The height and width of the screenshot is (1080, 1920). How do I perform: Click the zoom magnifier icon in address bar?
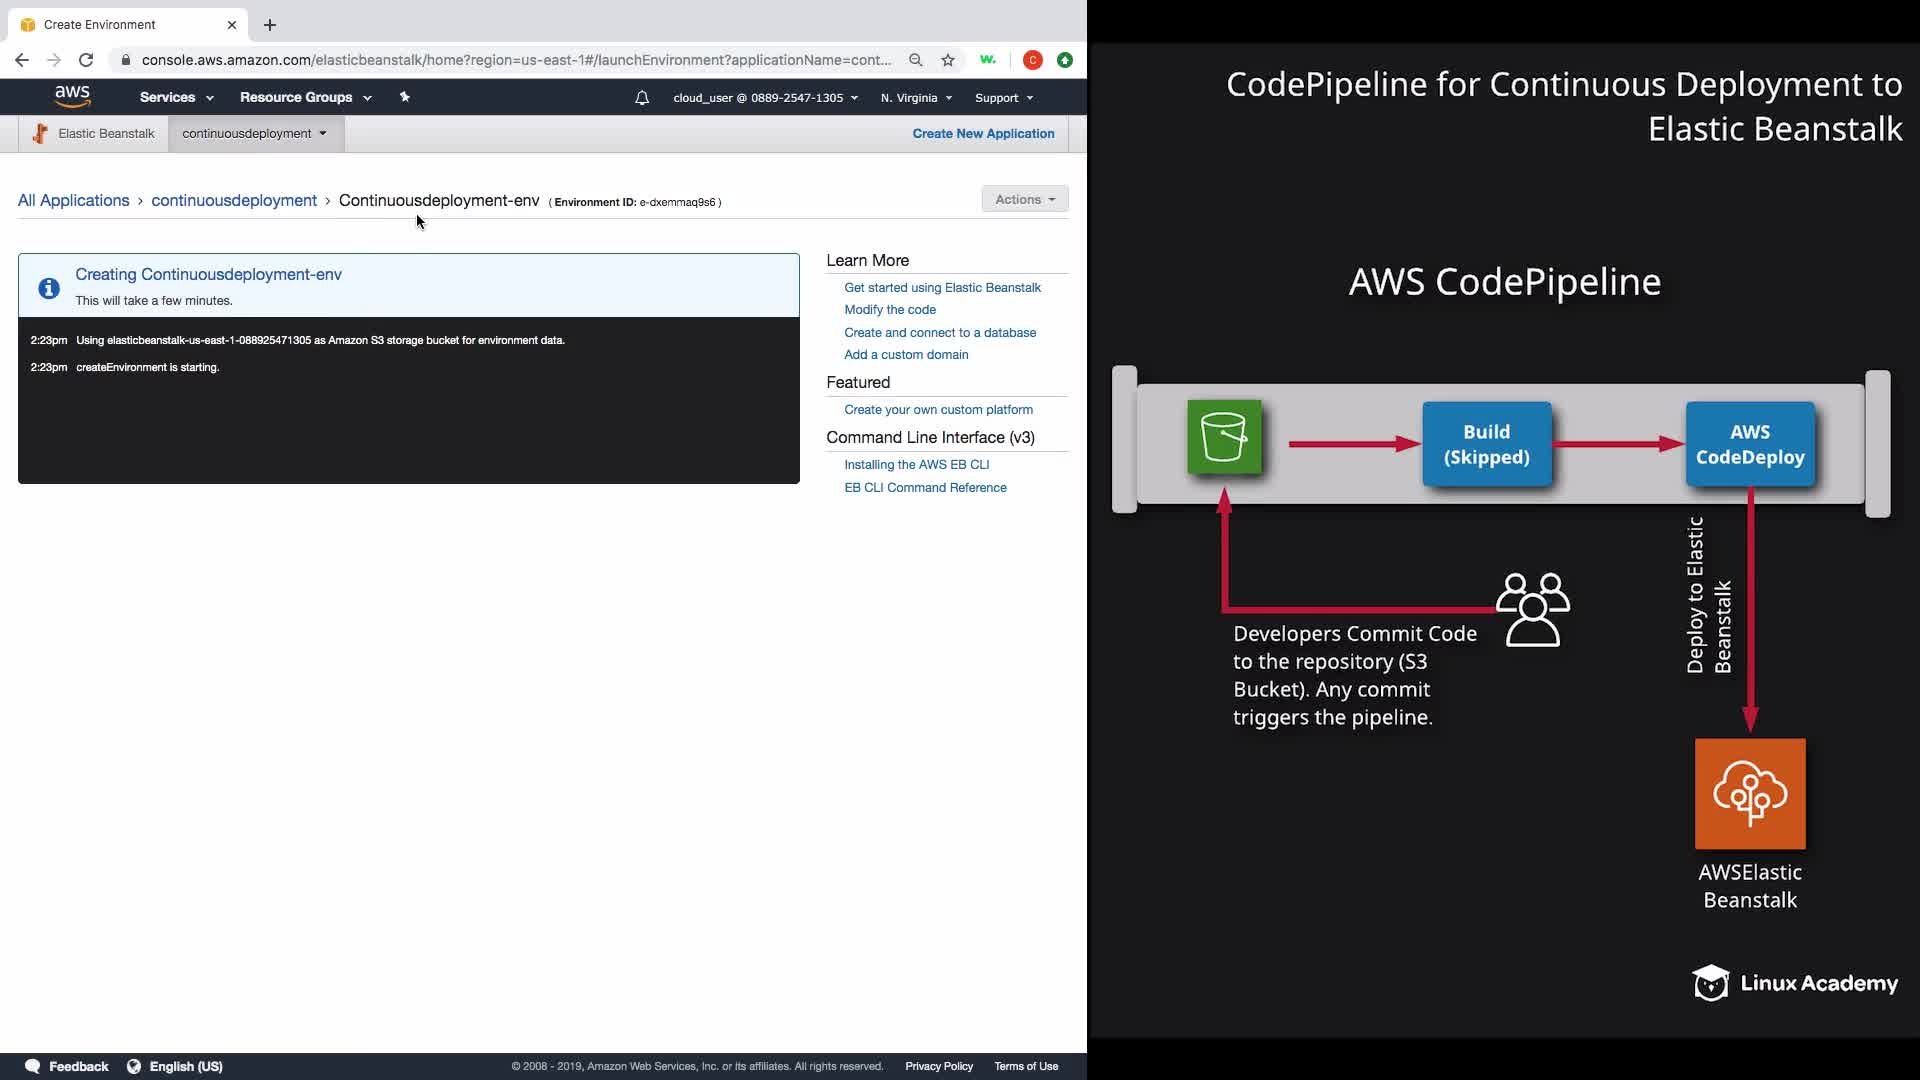click(x=915, y=60)
